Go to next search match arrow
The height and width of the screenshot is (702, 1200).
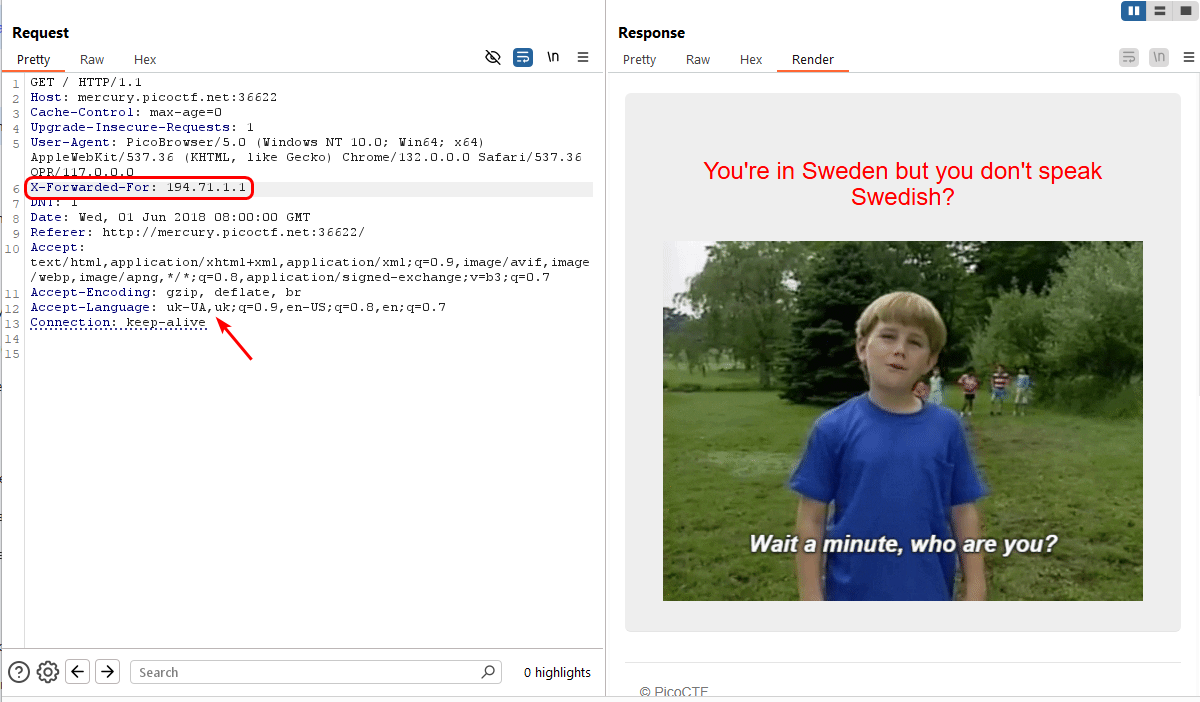click(x=107, y=672)
